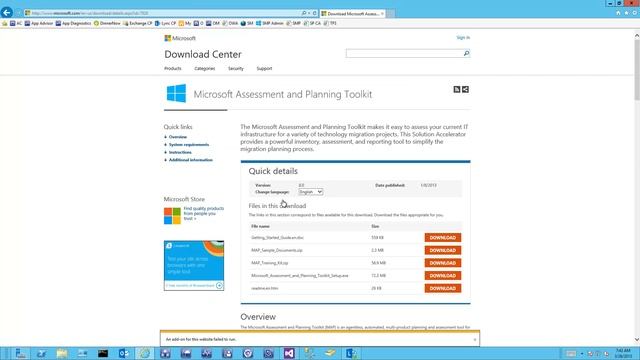Open browser tools gear icon

click(x=634, y=13)
